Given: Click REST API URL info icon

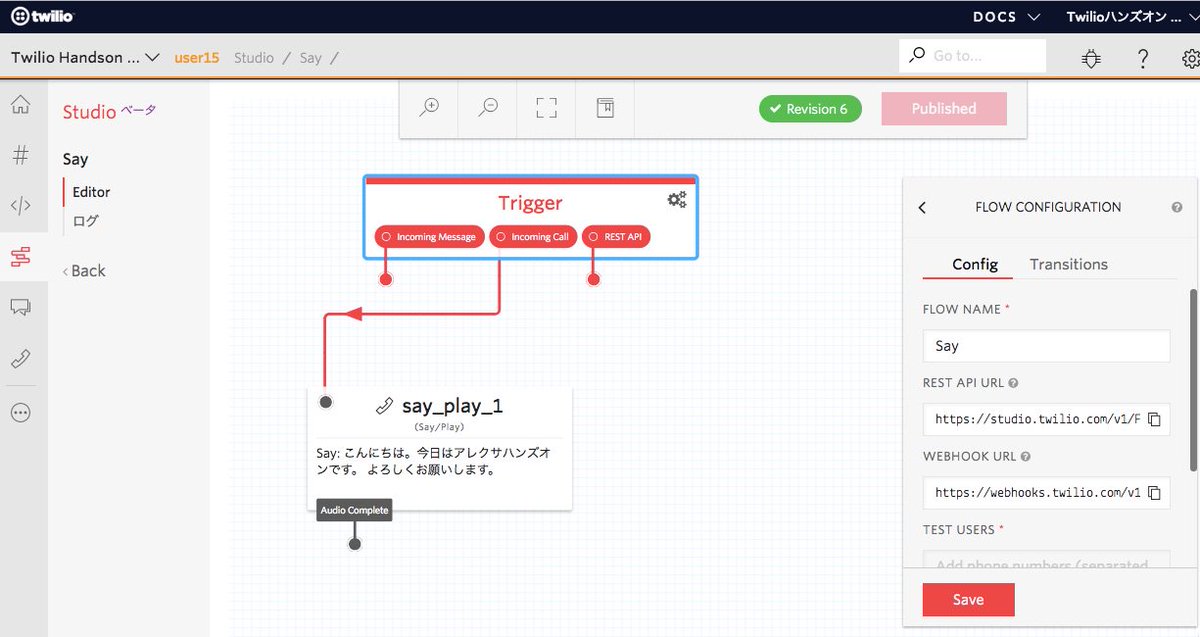Looking at the screenshot, I should pos(1013,383).
